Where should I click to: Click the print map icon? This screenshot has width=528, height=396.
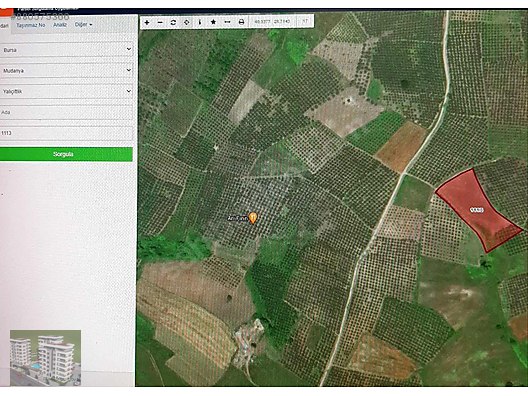tap(241, 22)
